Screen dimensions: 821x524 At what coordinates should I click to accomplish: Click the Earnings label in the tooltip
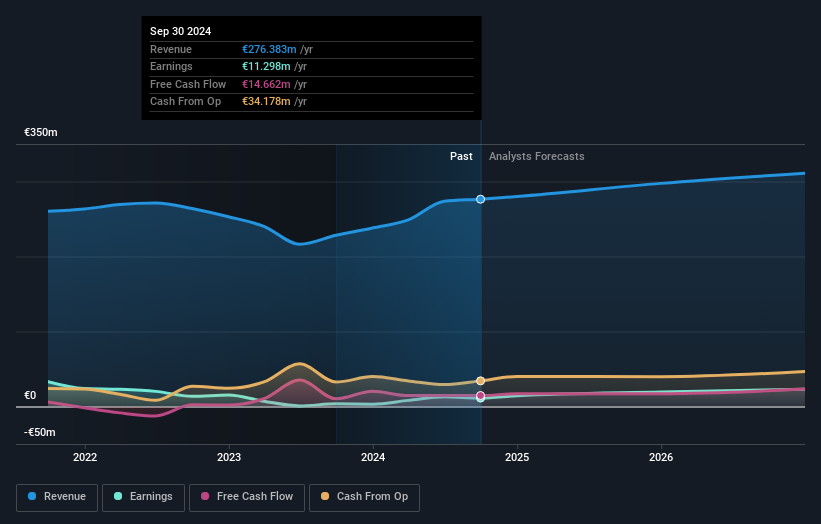171,66
